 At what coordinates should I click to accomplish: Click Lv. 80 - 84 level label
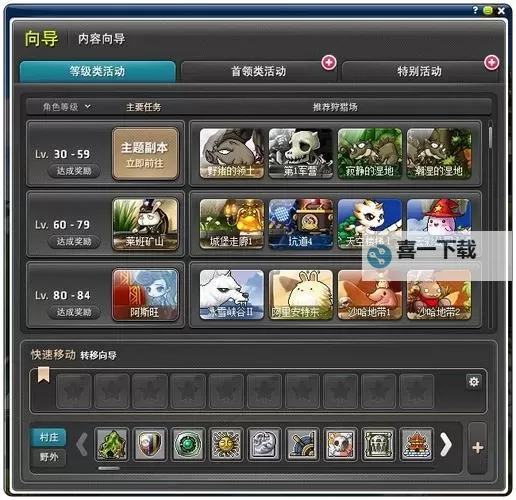62,295
